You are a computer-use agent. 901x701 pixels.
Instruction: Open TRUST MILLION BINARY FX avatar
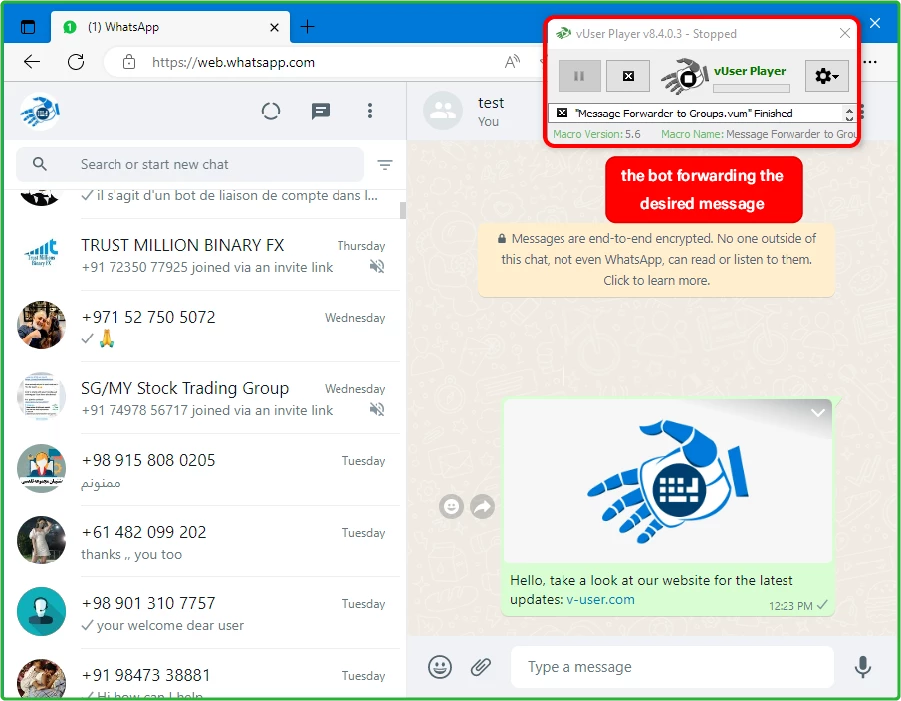[x=41, y=253]
